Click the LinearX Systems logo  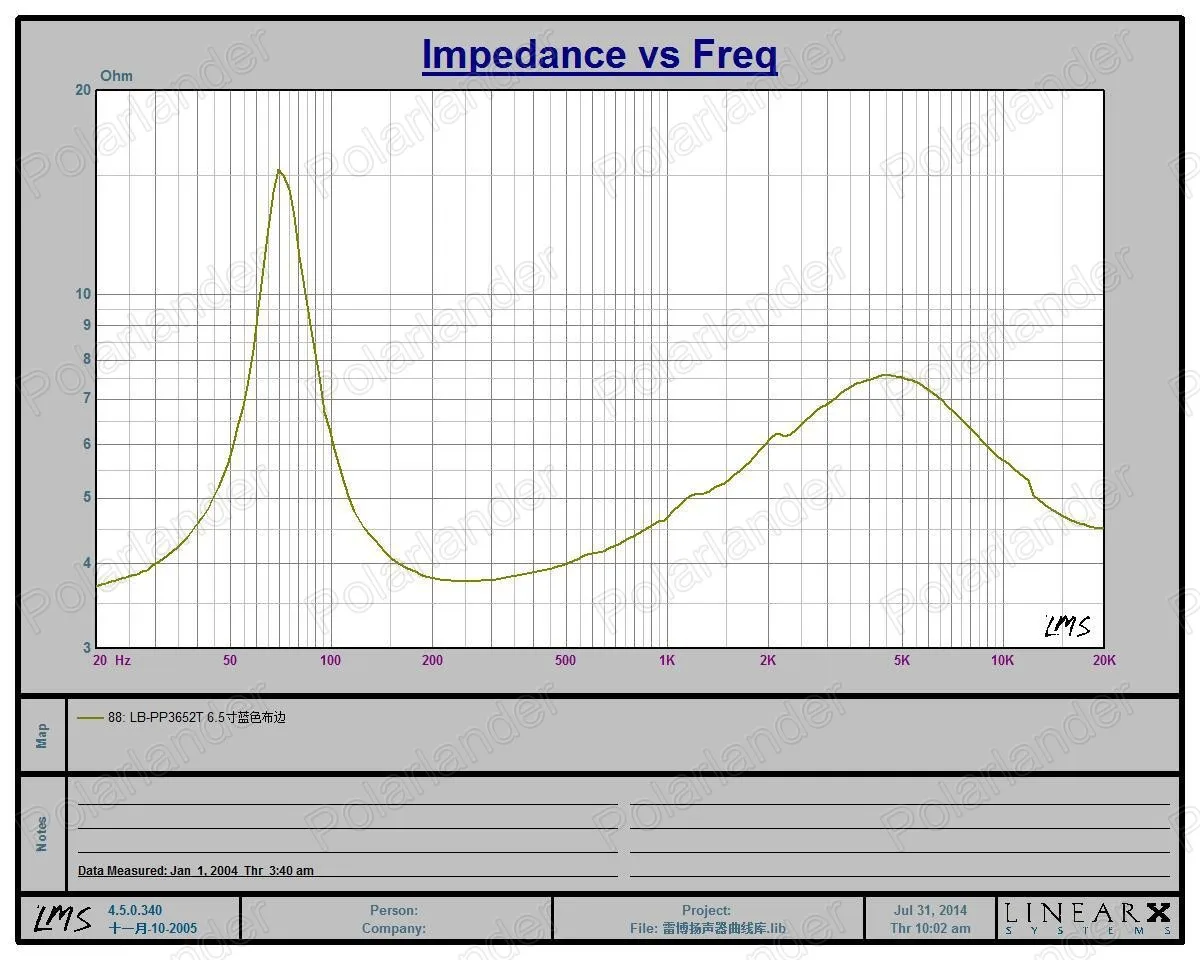coord(1087,918)
